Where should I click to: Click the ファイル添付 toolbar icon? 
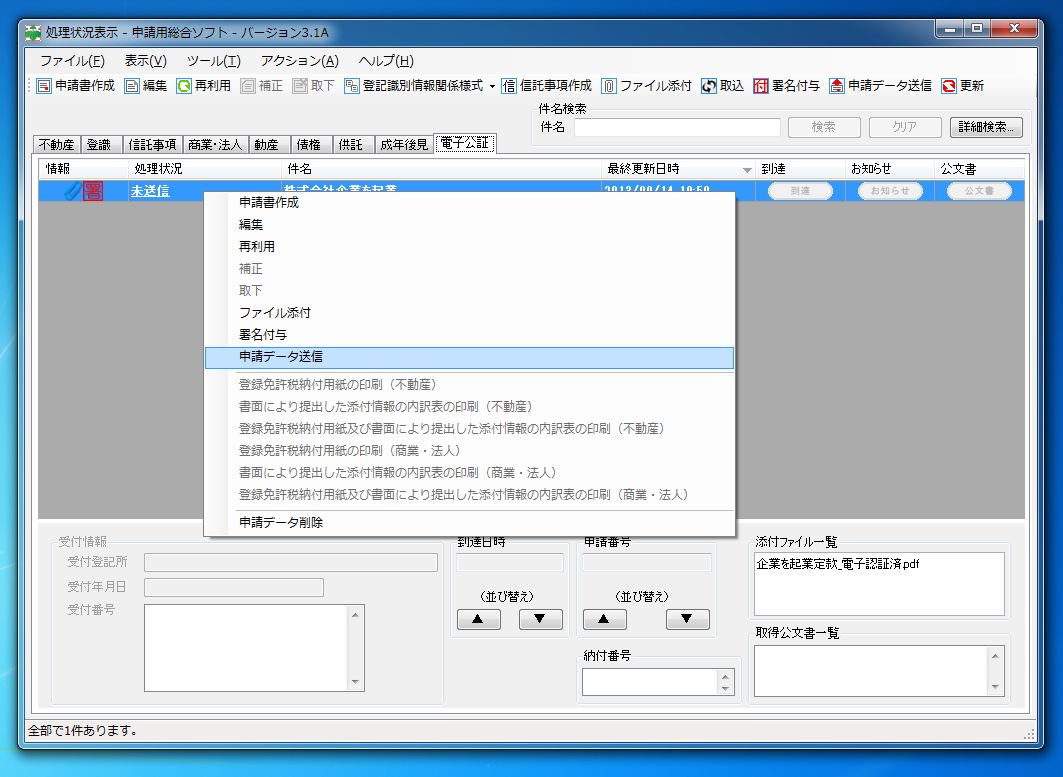tap(609, 86)
